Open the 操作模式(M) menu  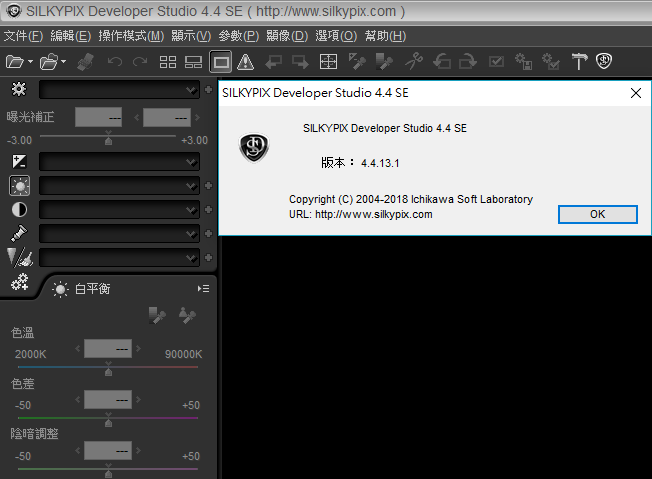click(x=131, y=36)
